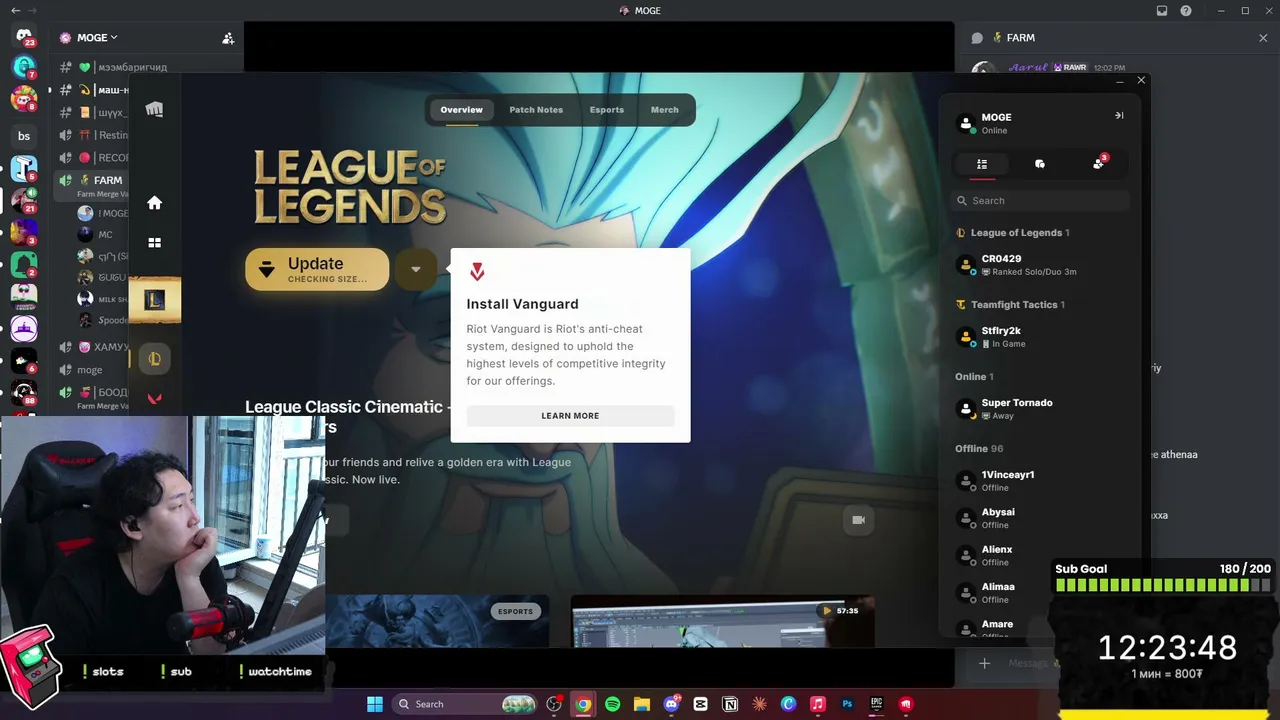
Task: Open the Windows Start menu
Action: pyautogui.click(x=374, y=704)
